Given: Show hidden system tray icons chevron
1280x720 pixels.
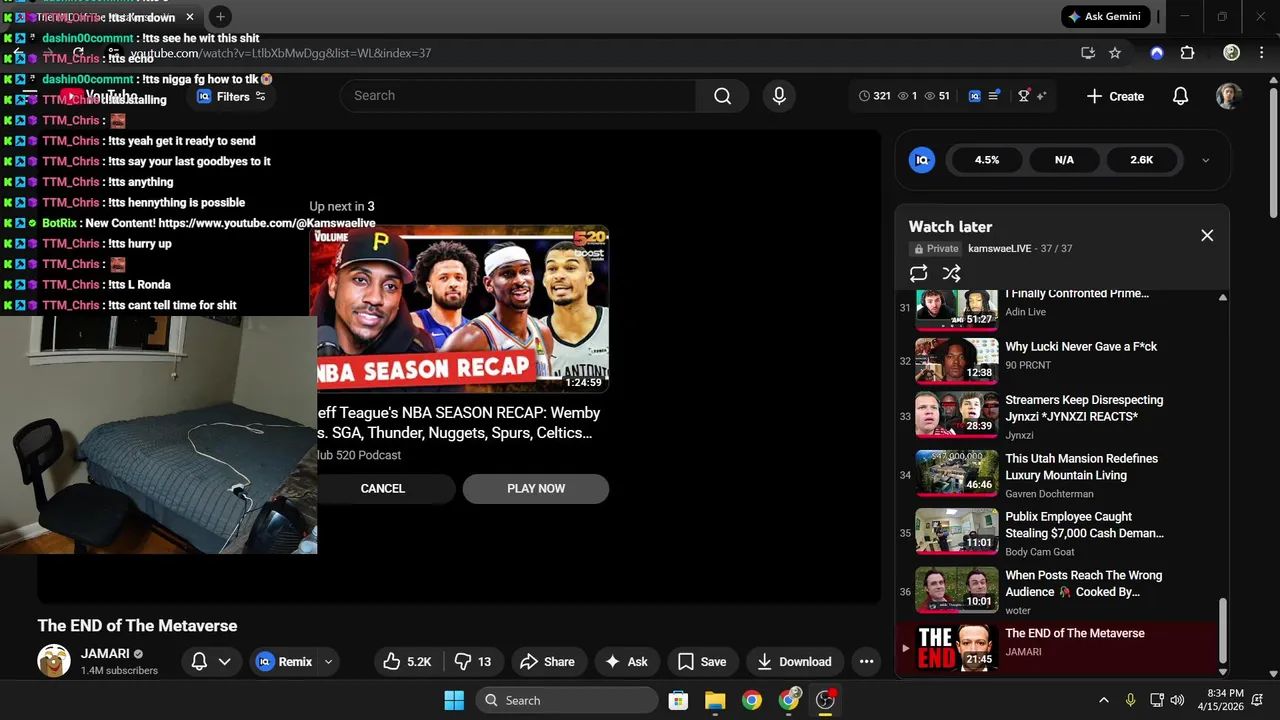Looking at the screenshot, I should [1104, 700].
